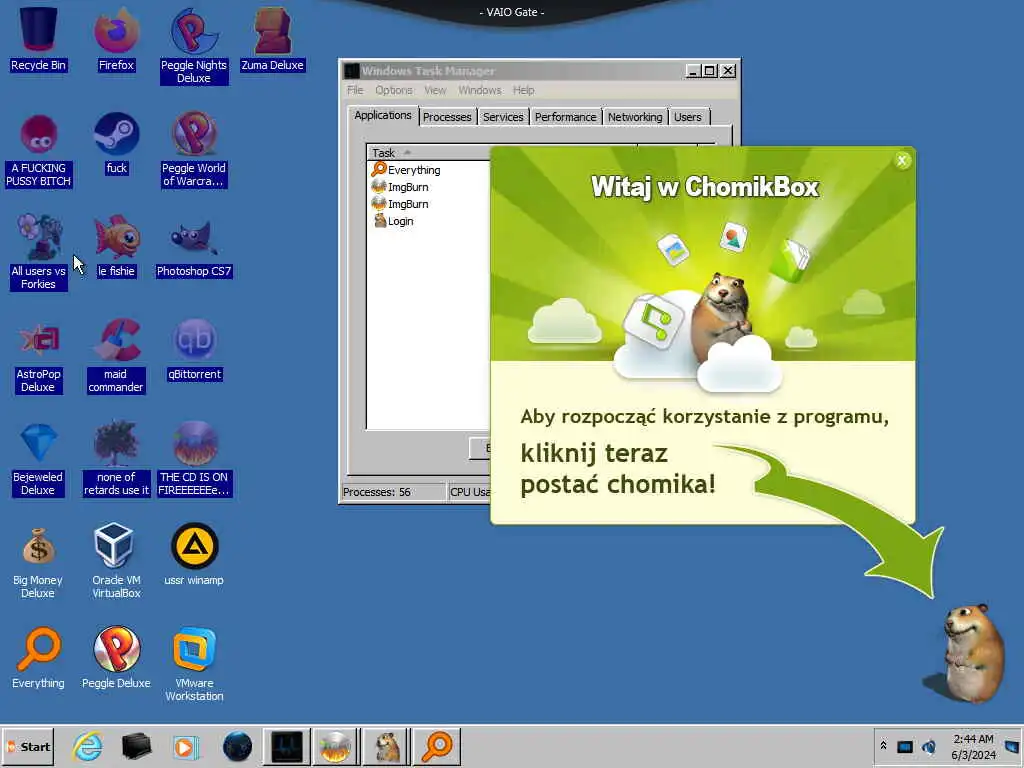The width and height of the screenshot is (1024, 768).
Task: Open the File menu in Task Manager
Action: tap(355, 90)
